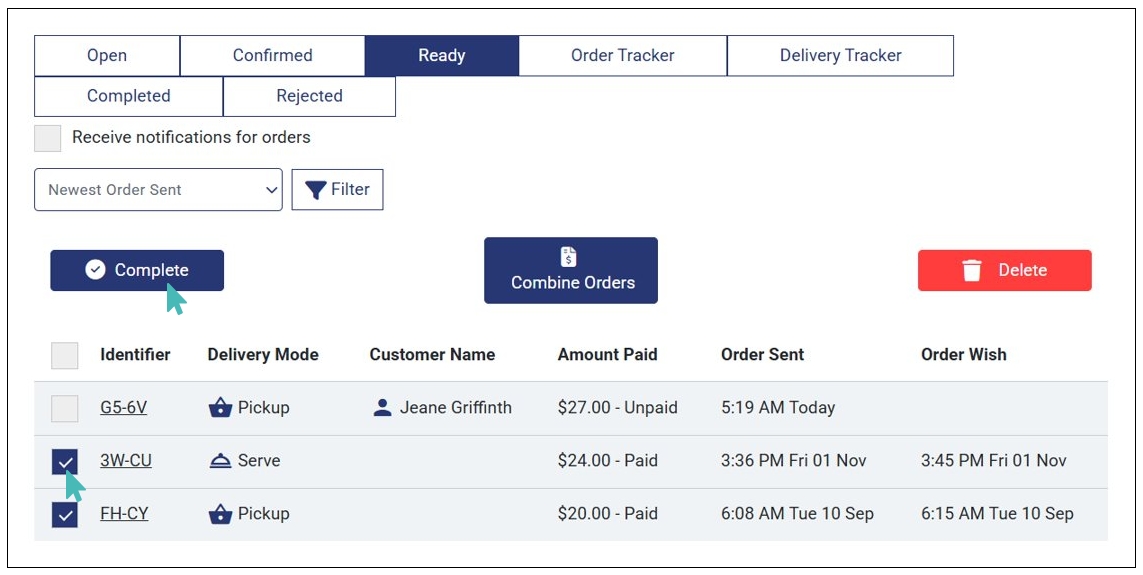The image size is (1143, 575).
Task: Click the Order Sent column header
Action: [x=762, y=355]
